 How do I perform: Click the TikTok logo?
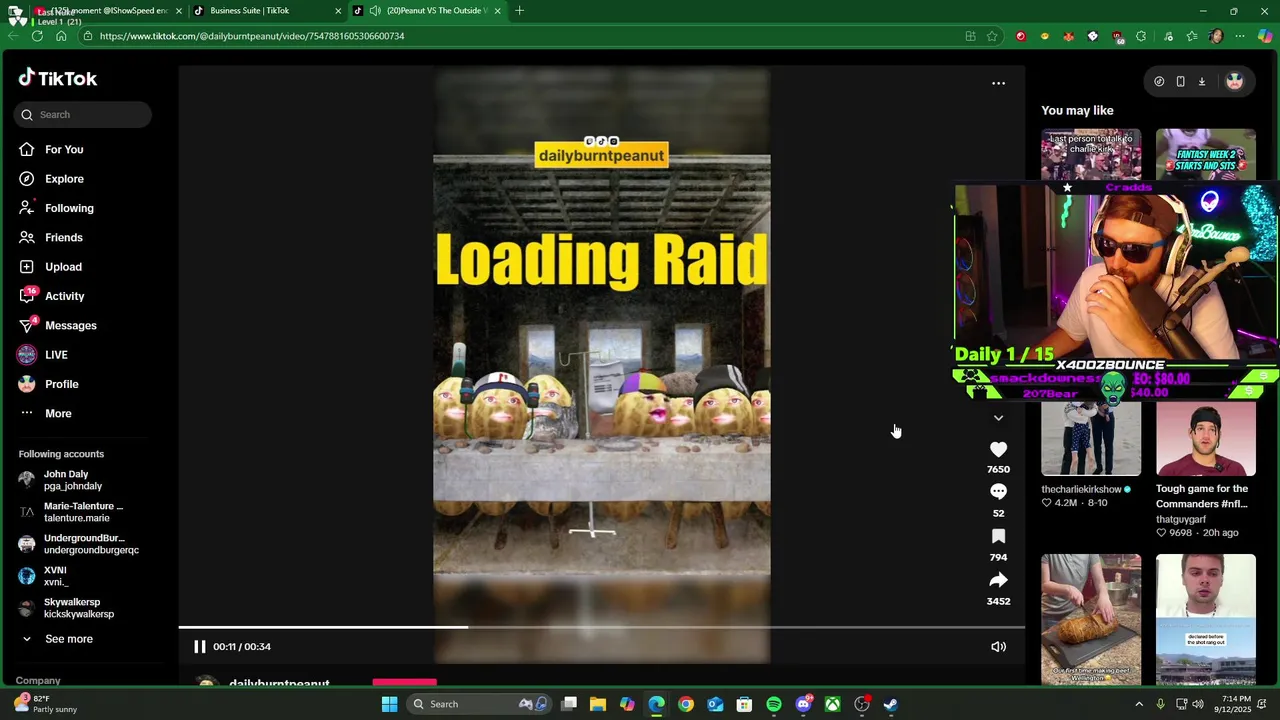[x=57, y=78]
